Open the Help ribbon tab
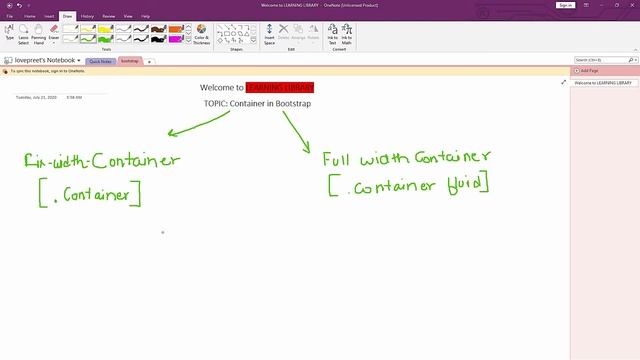The width and height of the screenshot is (640, 360). (145, 16)
